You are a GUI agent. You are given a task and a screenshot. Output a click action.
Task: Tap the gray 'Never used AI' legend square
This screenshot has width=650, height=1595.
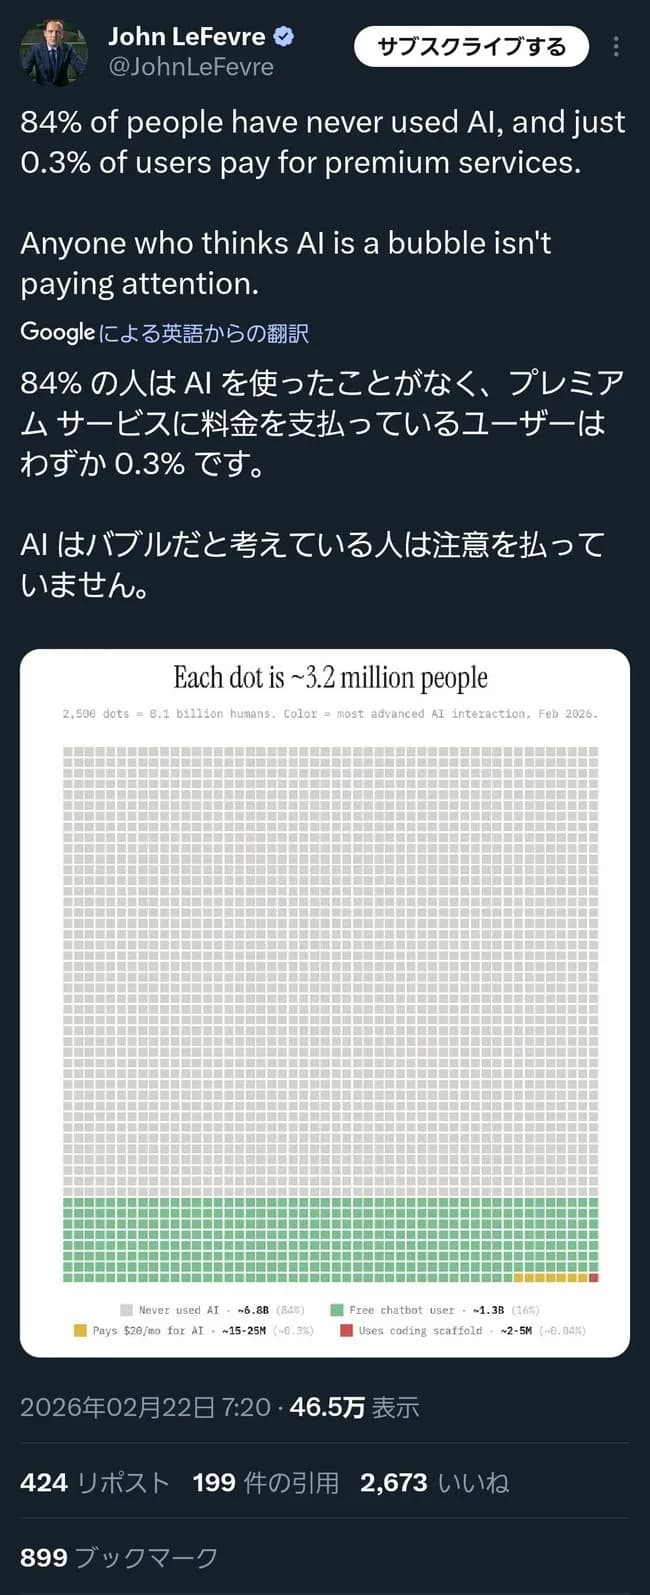pyautogui.click(x=127, y=1308)
